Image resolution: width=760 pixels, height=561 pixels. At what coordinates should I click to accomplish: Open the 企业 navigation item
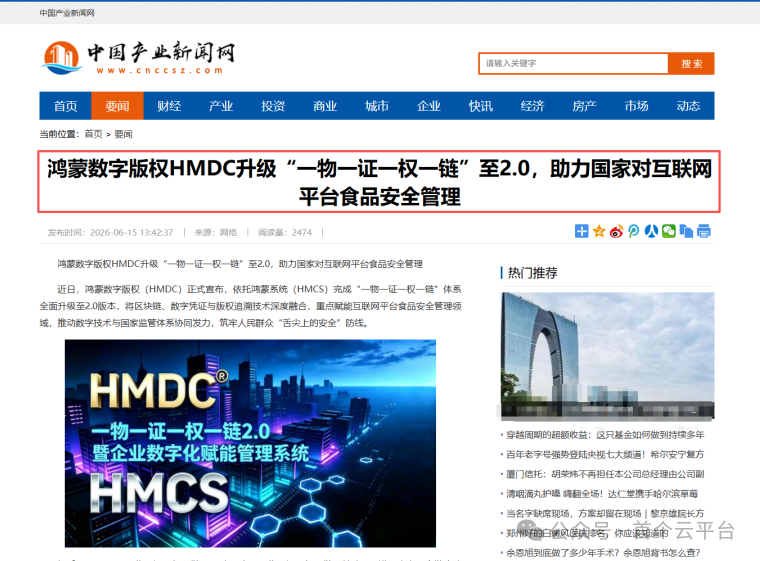[428, 106]
